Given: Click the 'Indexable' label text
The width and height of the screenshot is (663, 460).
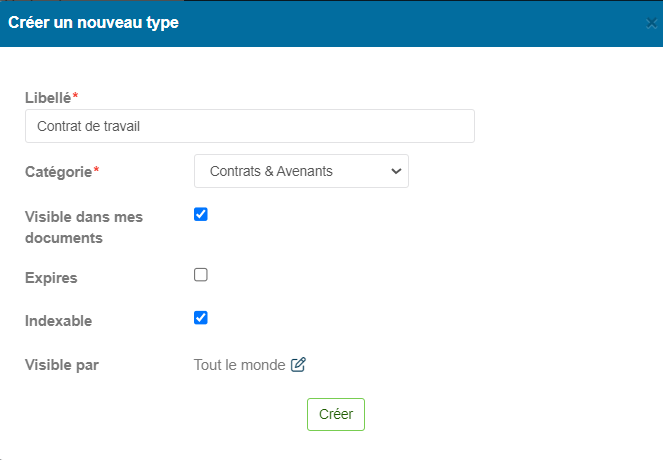Looking at the screenshot, I should coord(58,321).
